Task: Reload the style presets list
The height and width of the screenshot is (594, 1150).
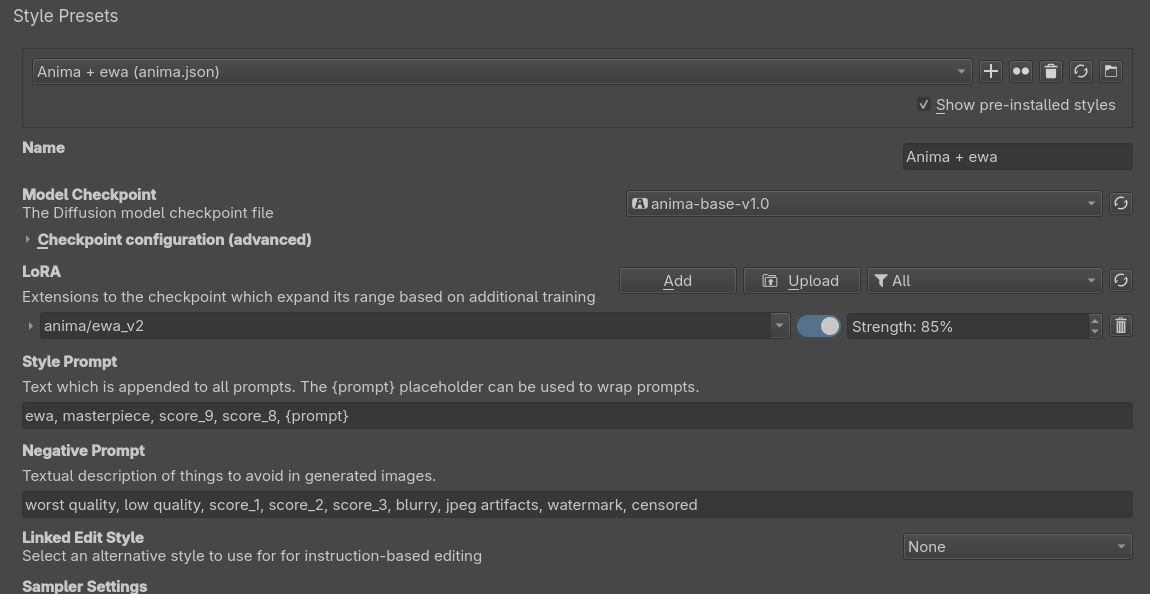Action: (1080, 71)
